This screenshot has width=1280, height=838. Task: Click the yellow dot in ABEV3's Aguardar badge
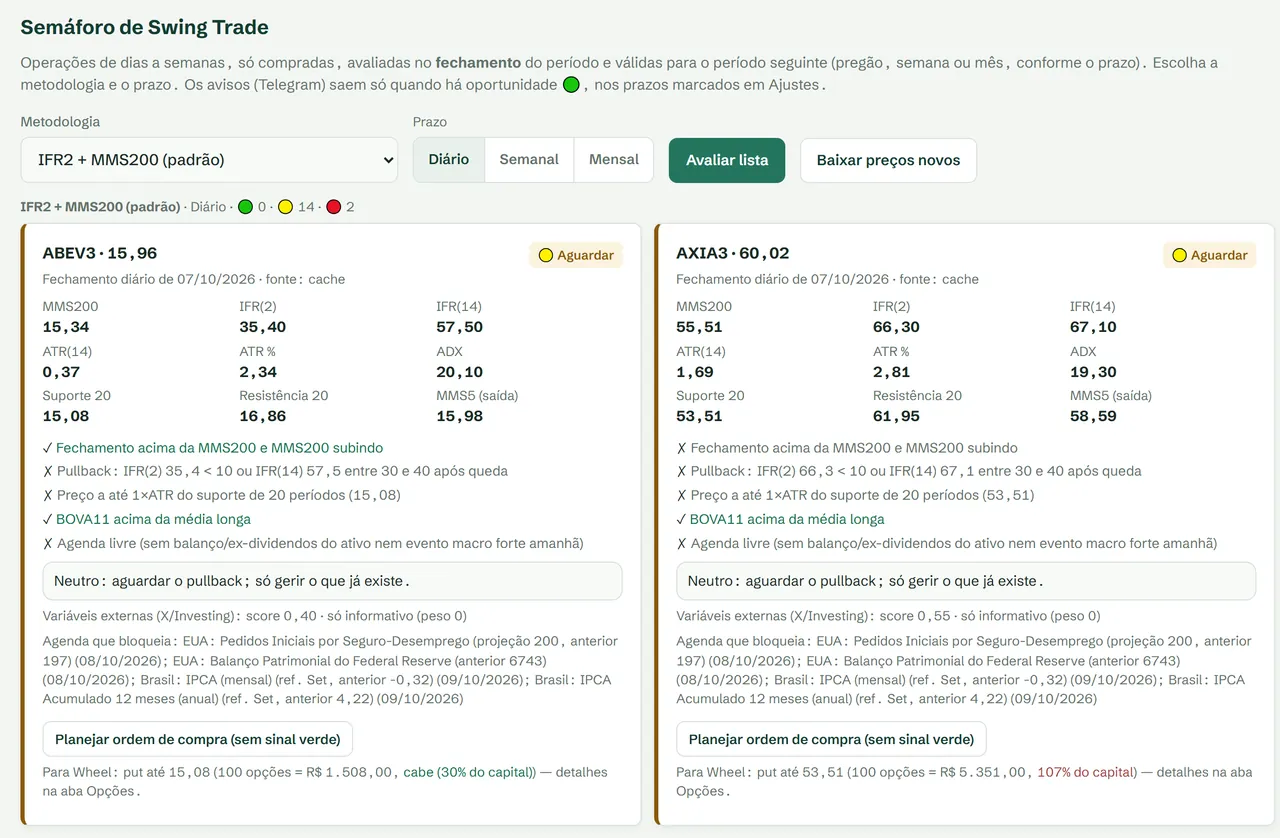tap(546, 255)
